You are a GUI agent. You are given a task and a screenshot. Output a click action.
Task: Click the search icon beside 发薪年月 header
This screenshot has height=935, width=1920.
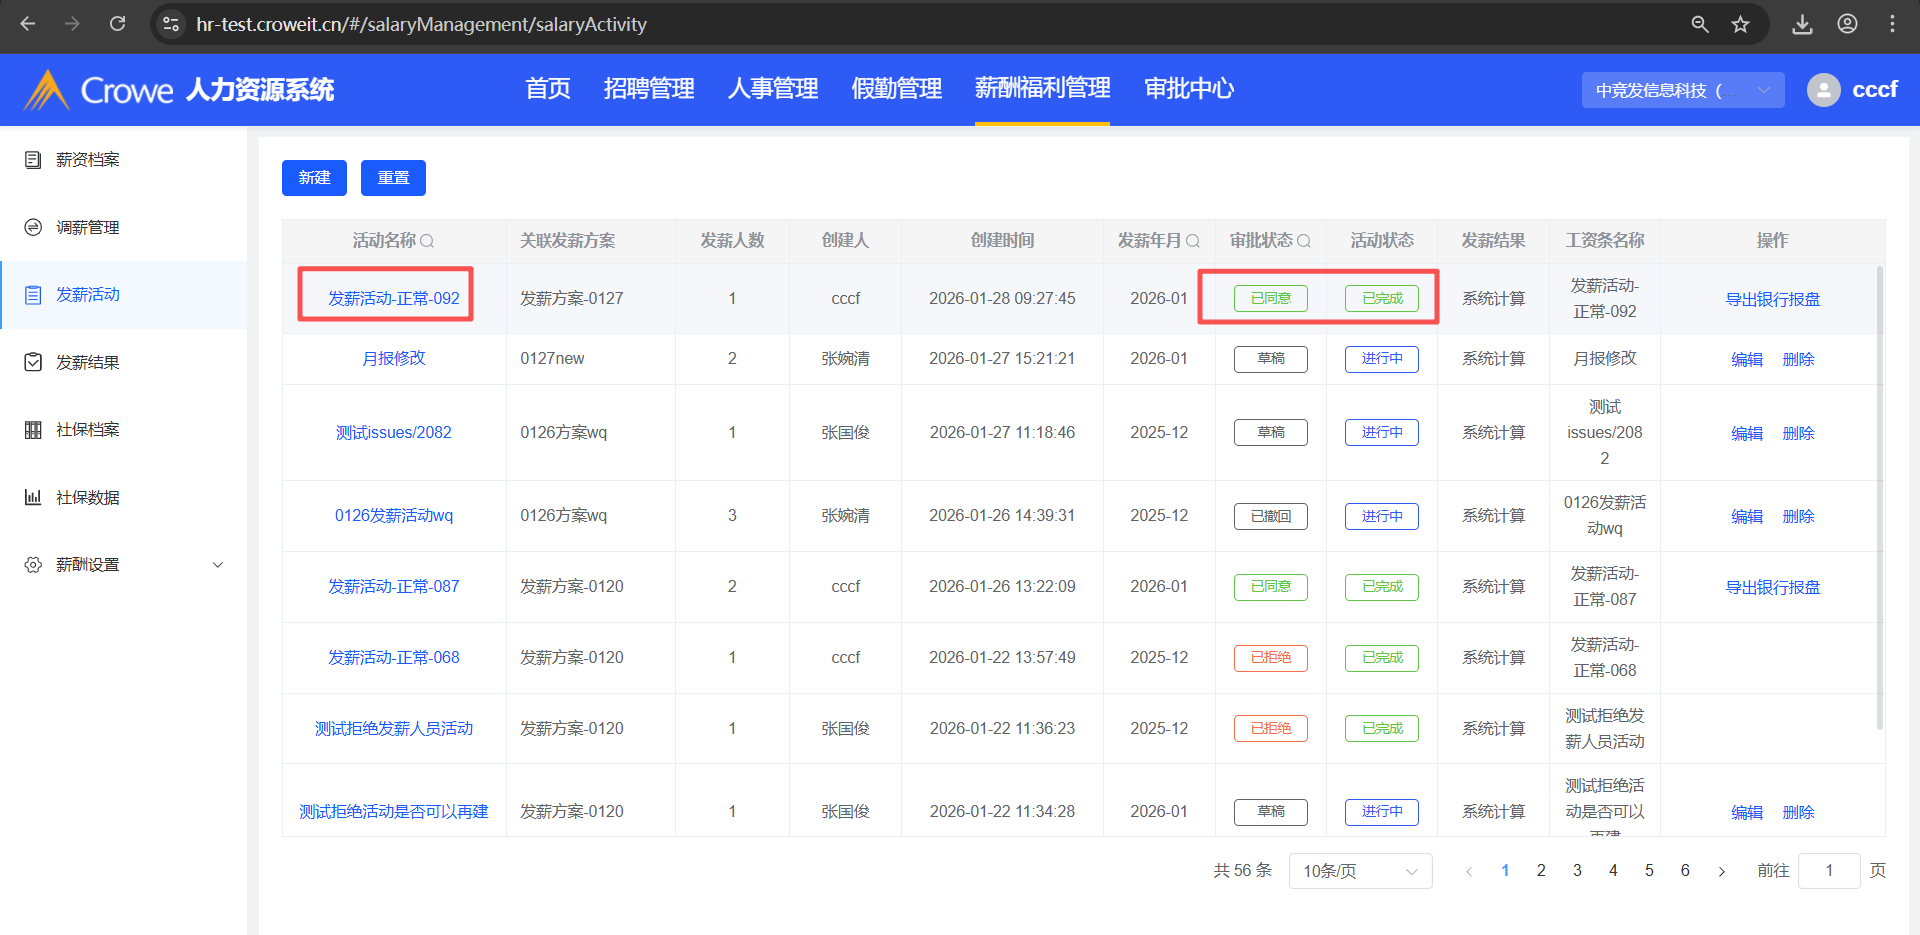pos(1193,241)
